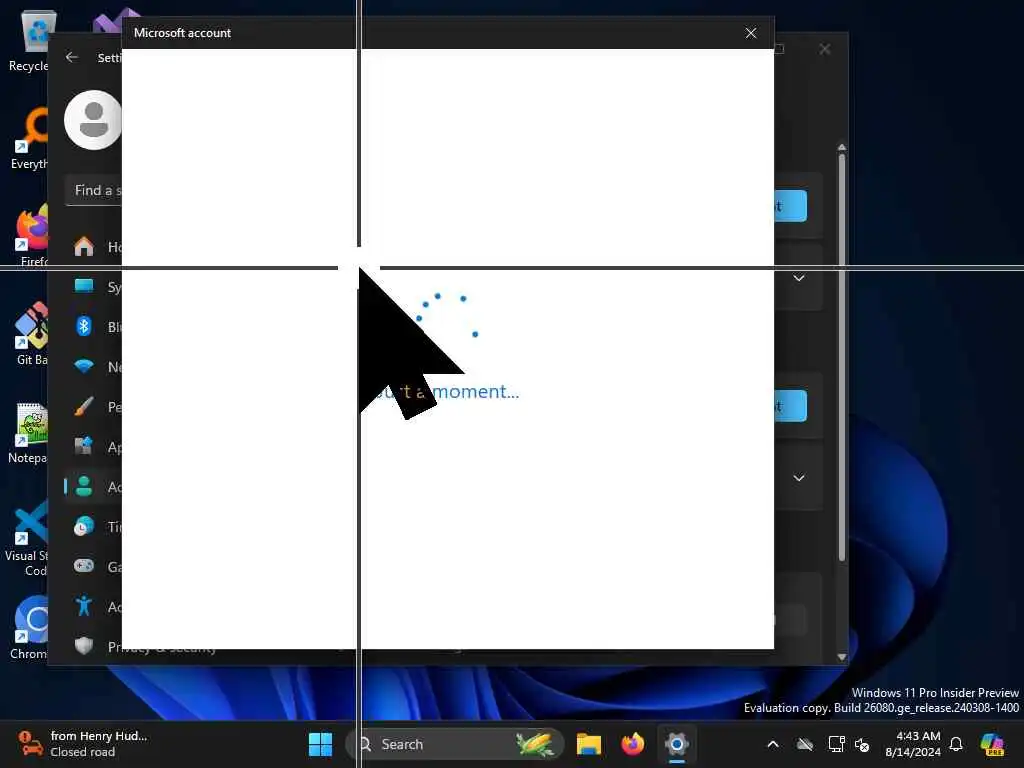Viewport: 1024px width, 768px height.
Task: Open clock and date 4:43 AM
Action: tap(912, 744)
